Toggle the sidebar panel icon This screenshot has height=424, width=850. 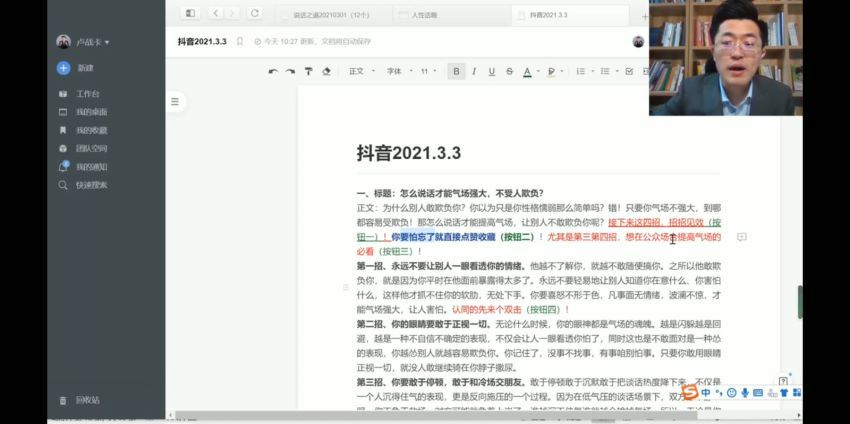[190, 13]
